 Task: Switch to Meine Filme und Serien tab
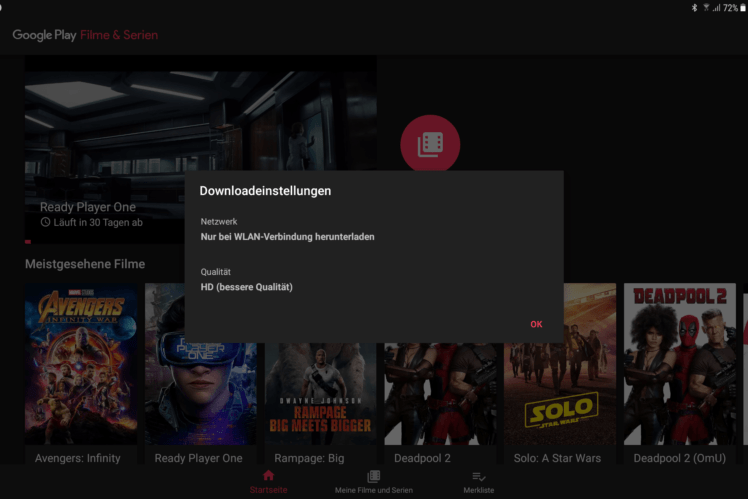click(374, 482)
